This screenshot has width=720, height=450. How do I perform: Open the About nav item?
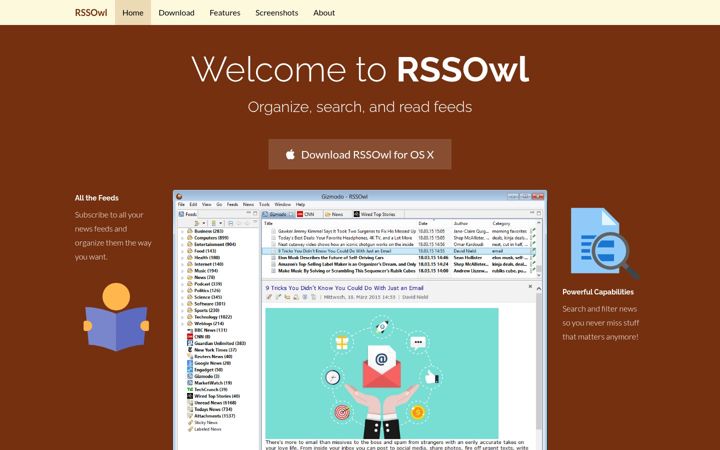pos(324,13)
